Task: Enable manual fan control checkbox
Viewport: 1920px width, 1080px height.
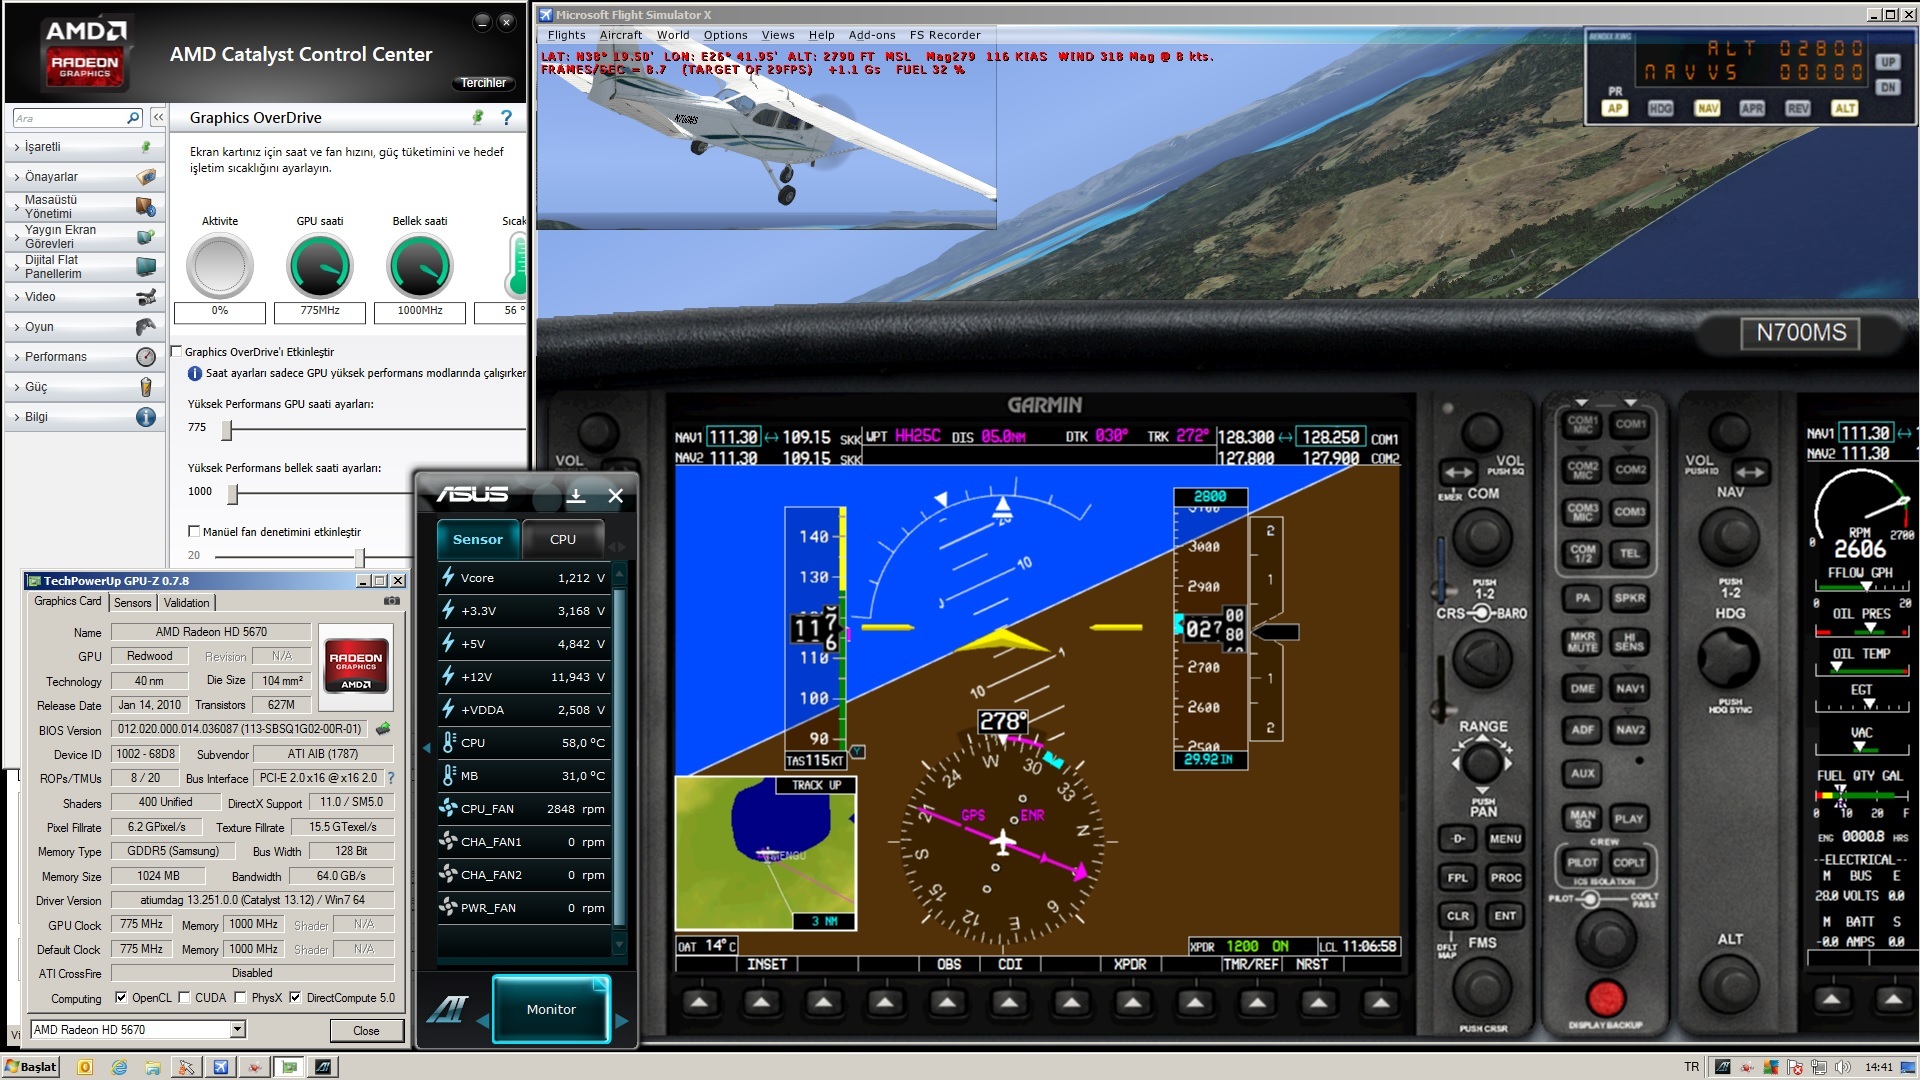Action: click(x=194, y=532)
